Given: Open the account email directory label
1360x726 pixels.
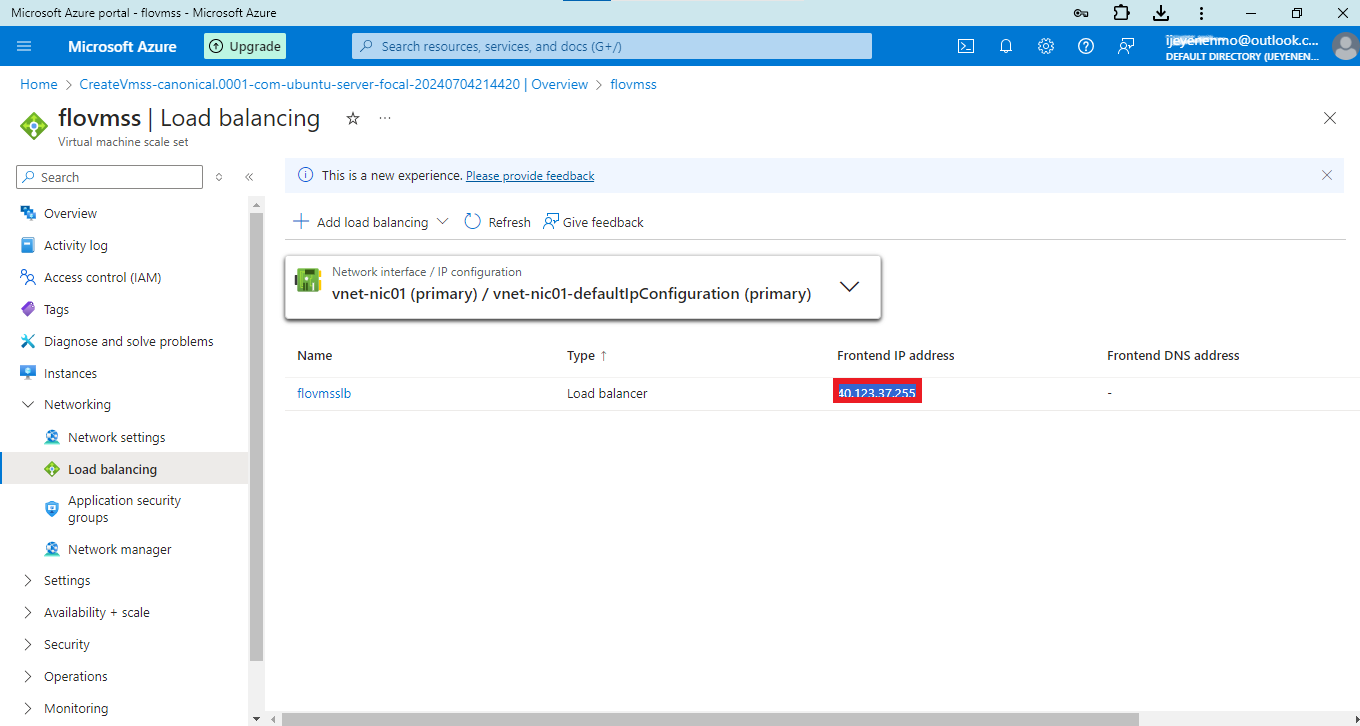Looking at the screenshot, I should pos(1242,46).
